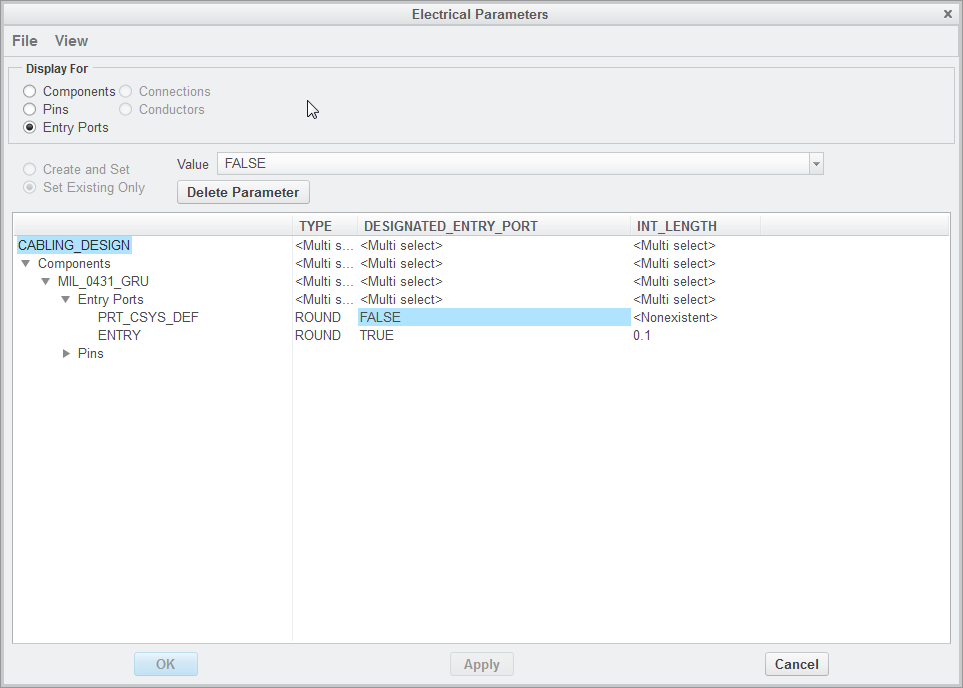Click the DESIGNATED_ENTRY_PORT column header
963x688 pixels.
click(494, 226)
